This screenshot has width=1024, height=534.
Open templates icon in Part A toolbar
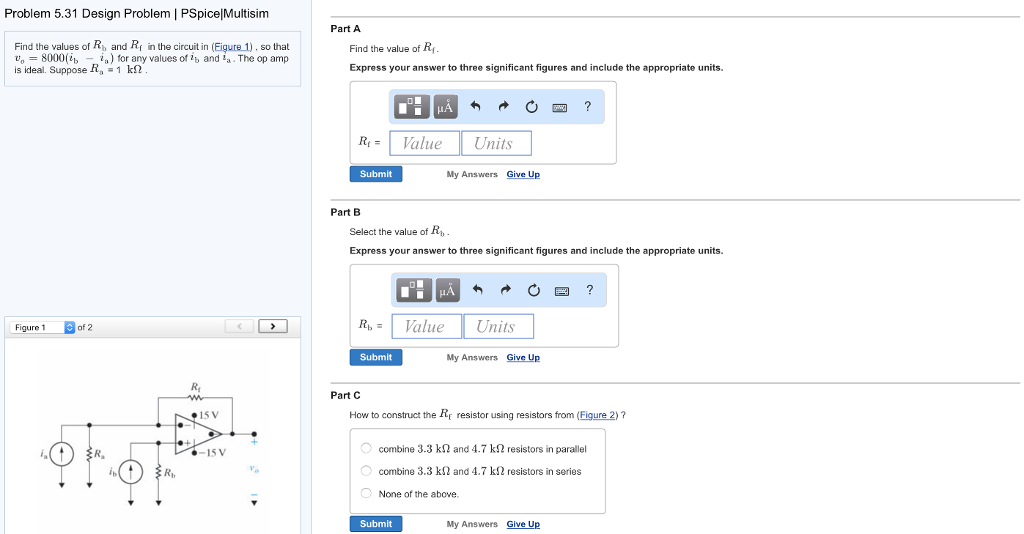412,106
